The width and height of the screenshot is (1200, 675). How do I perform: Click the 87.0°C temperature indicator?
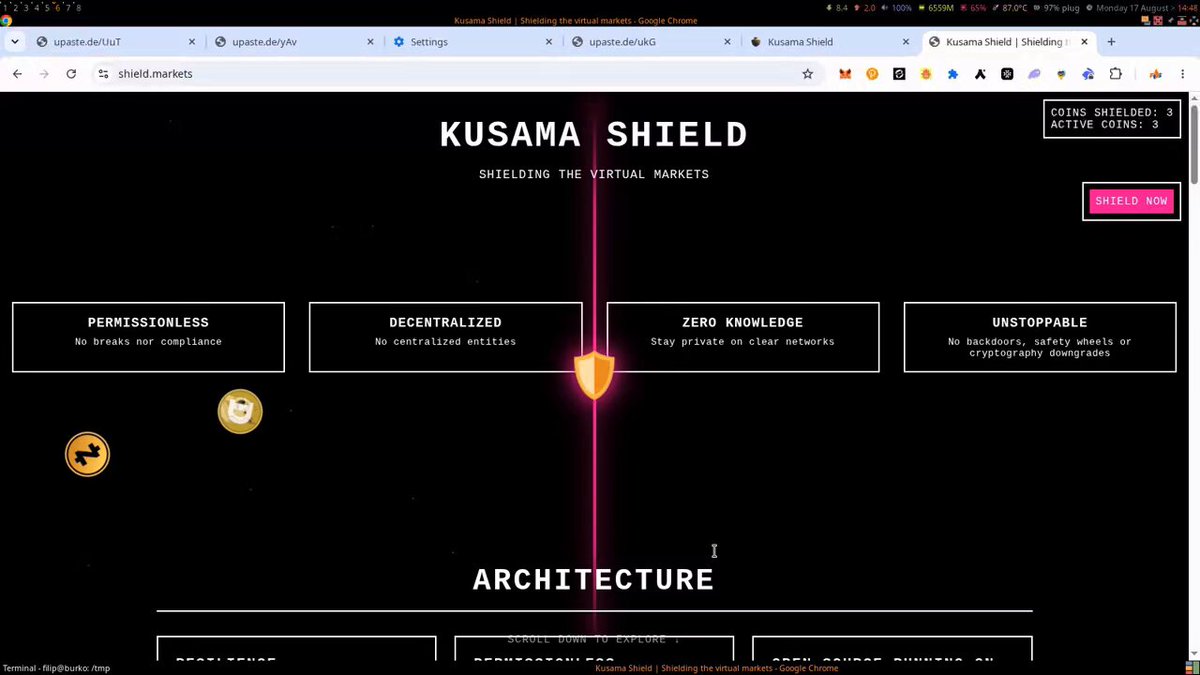(1011, 7)
